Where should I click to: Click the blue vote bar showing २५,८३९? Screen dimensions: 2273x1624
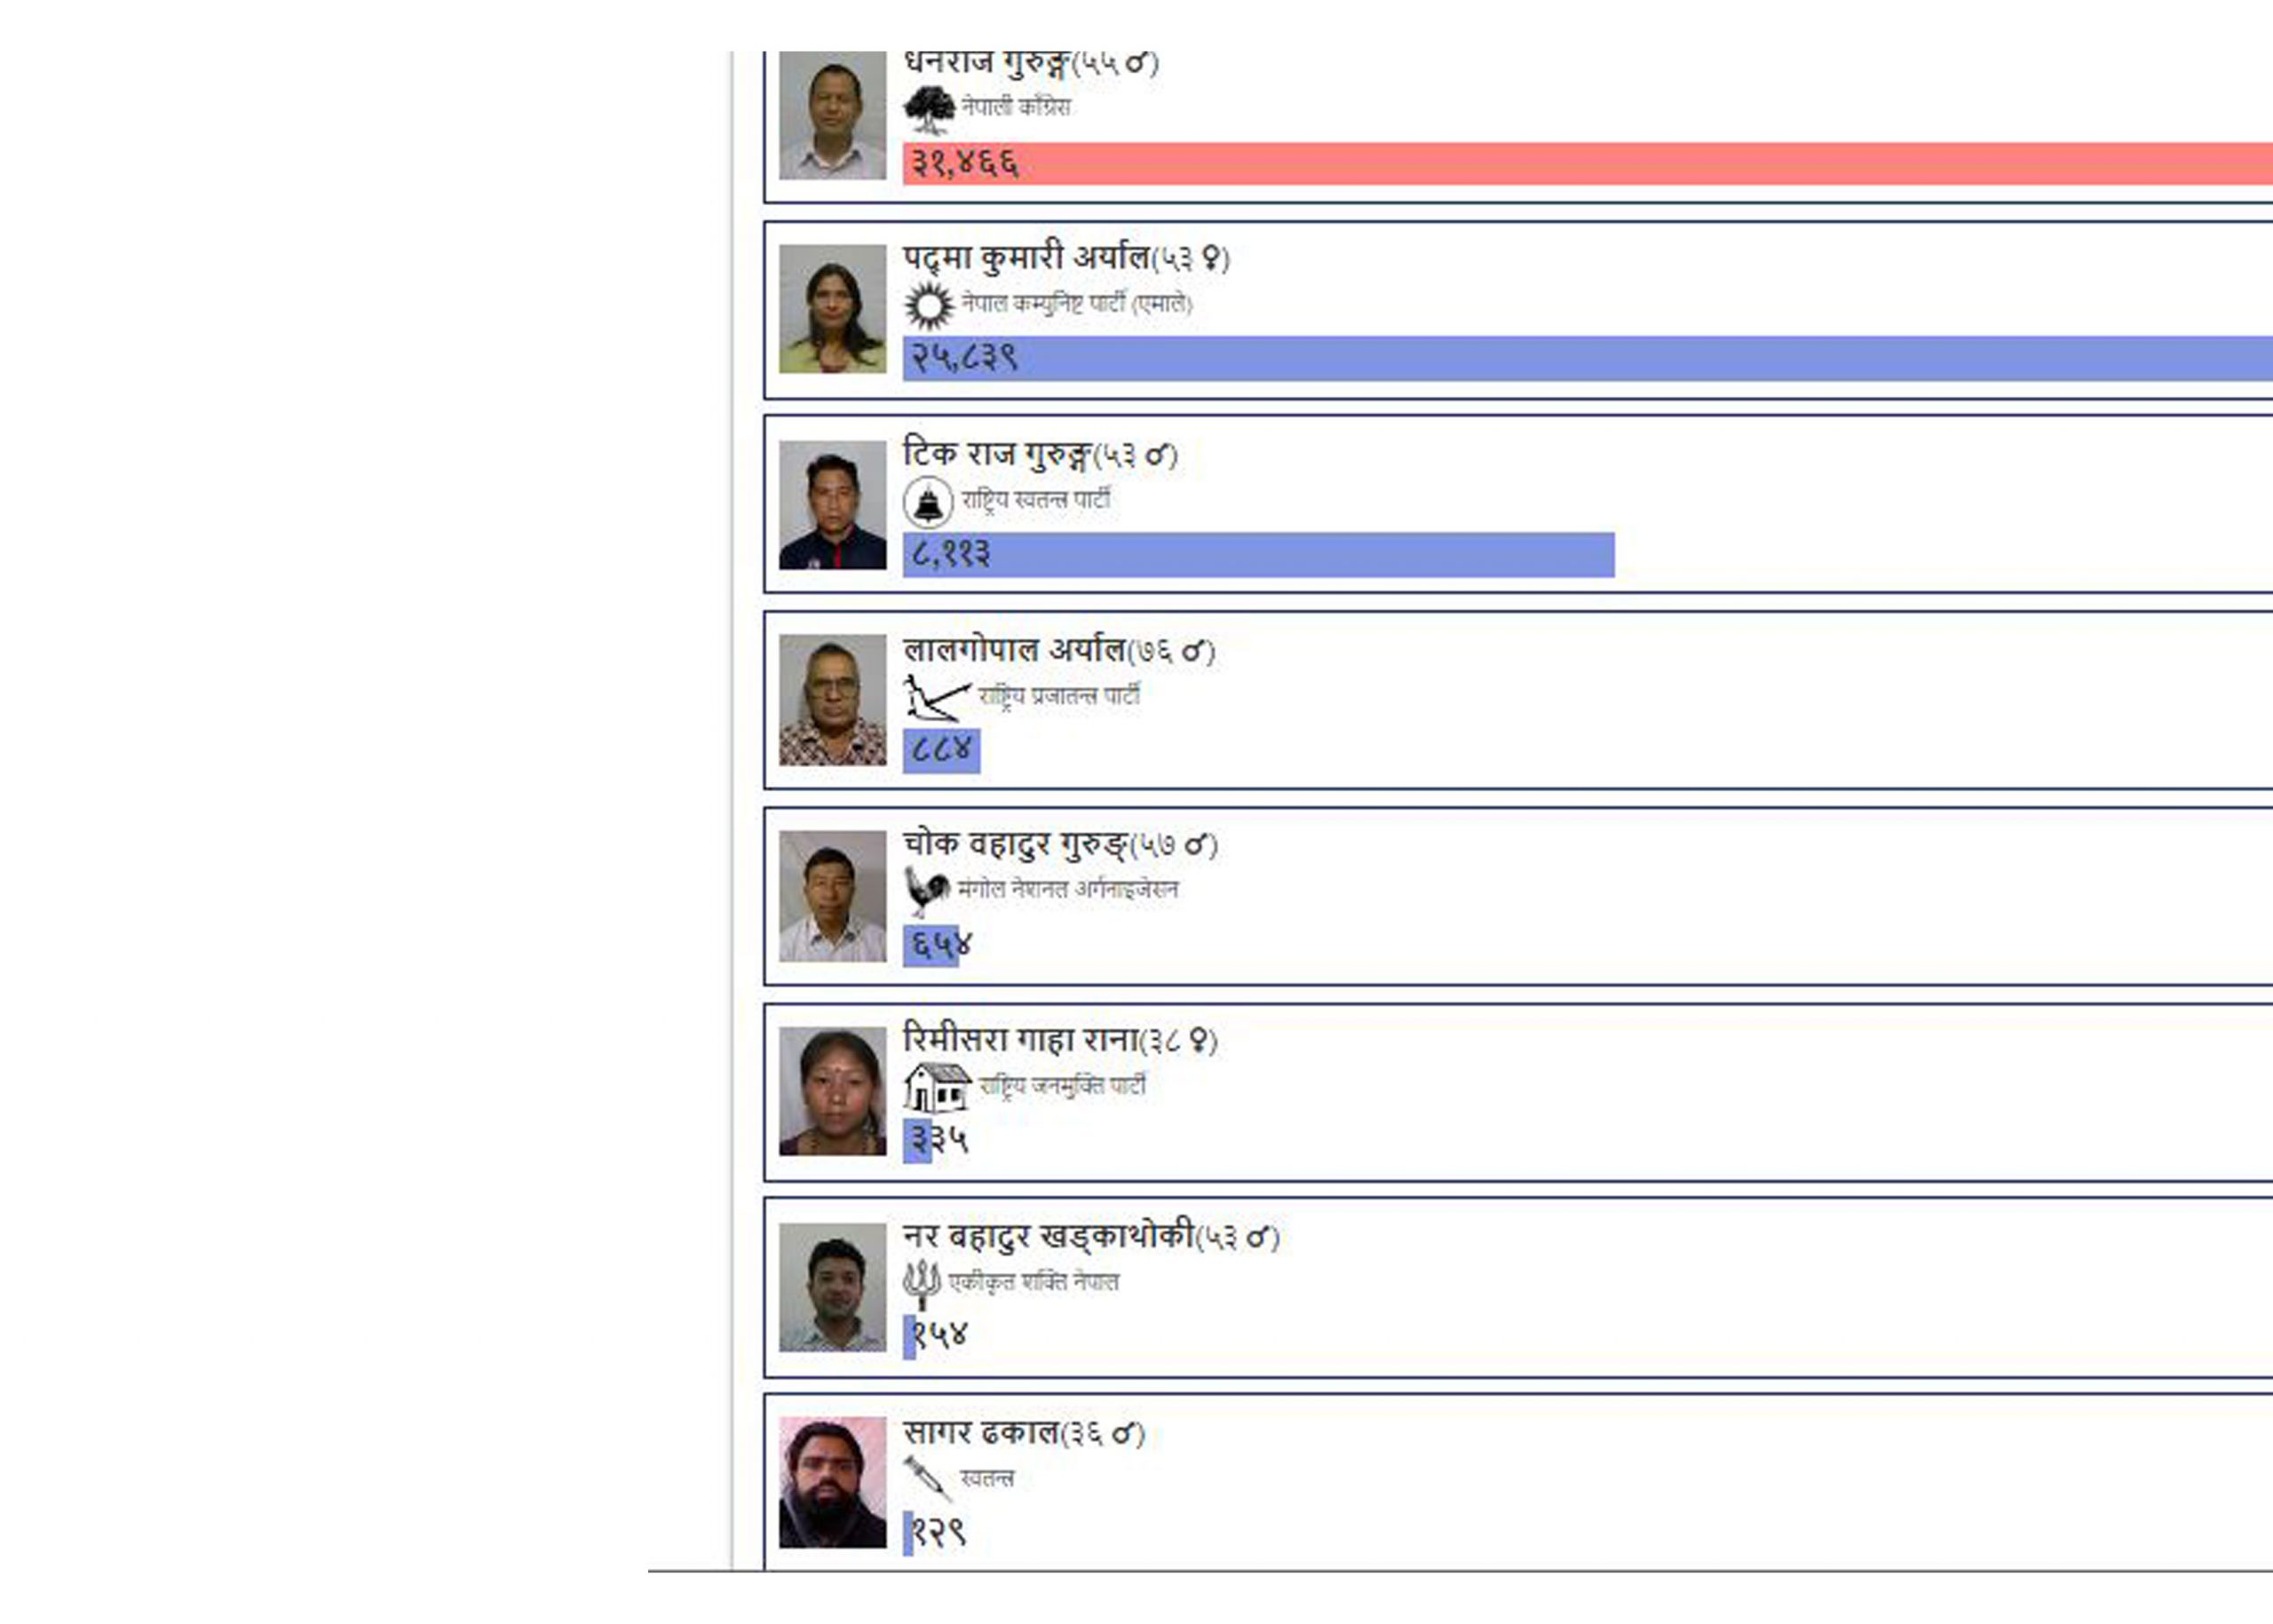[x=1588, y=359]
